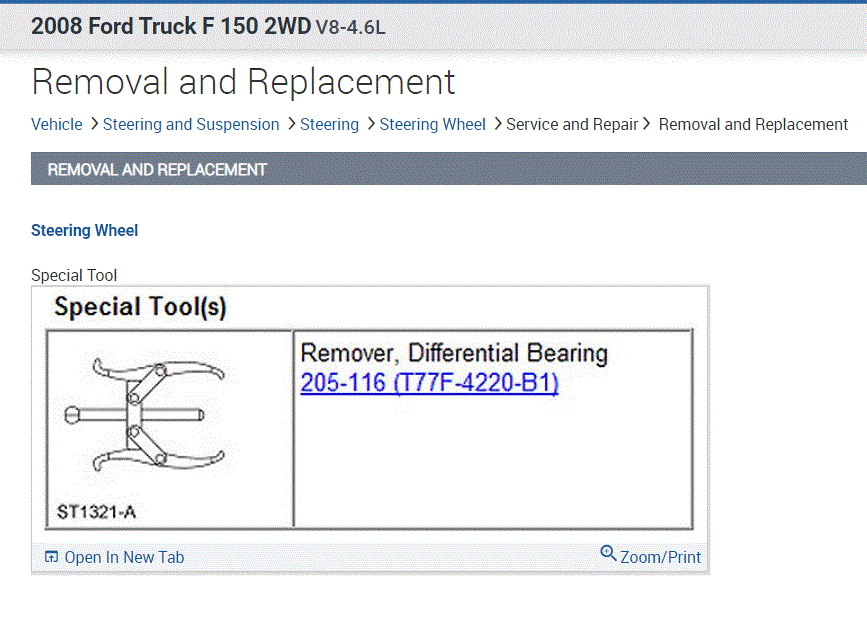This screenshot has height=622, width=867.
Task: Select the ST1321-A image label
Action: (x=97, y=512)
